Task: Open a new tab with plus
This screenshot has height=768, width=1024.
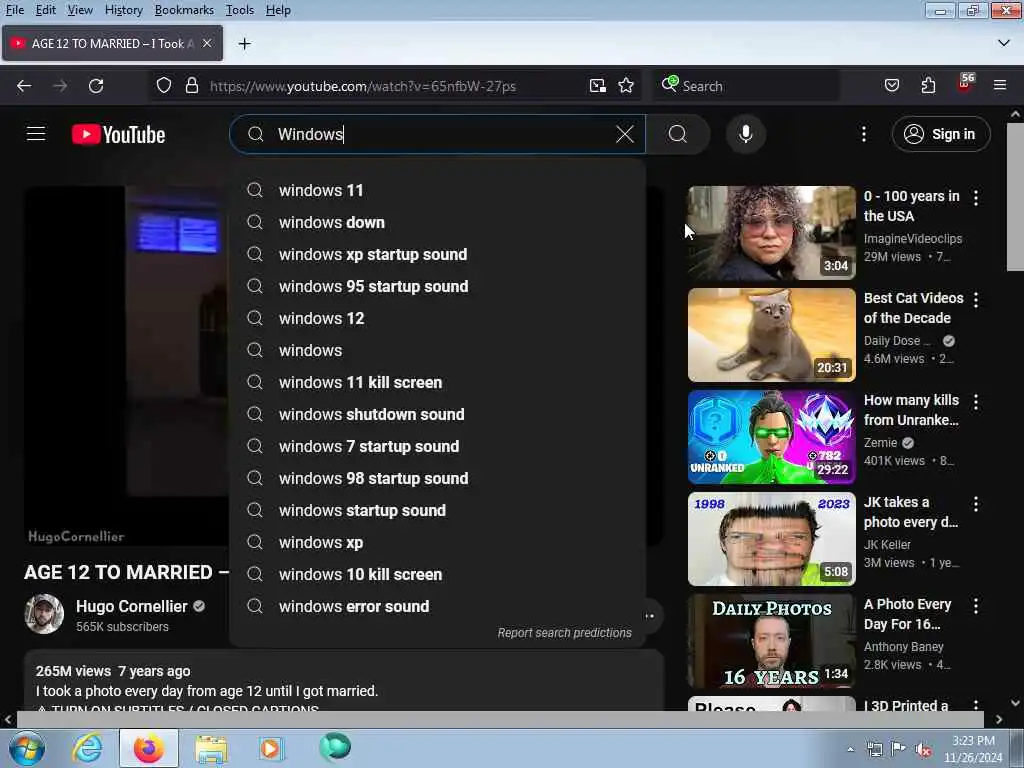Action: click(245, 44)
